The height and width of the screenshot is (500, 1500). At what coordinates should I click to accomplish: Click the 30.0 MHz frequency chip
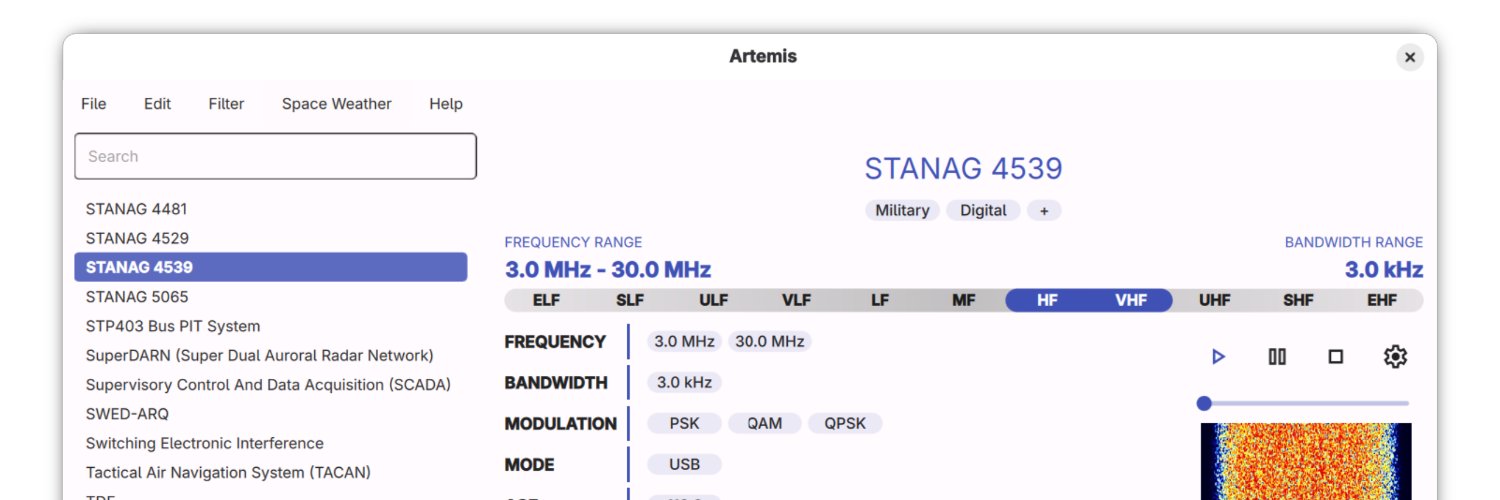point(770,341)
